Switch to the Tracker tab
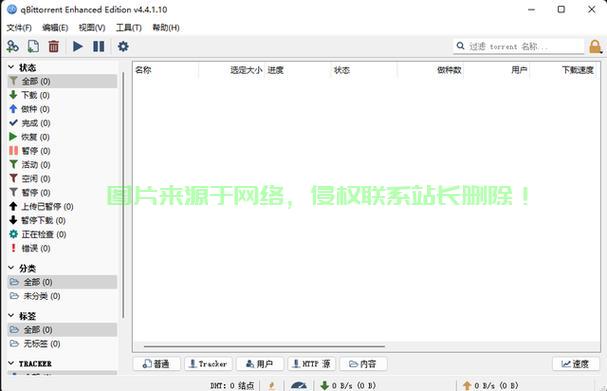 pyautogui.click(x=208, y=364)
